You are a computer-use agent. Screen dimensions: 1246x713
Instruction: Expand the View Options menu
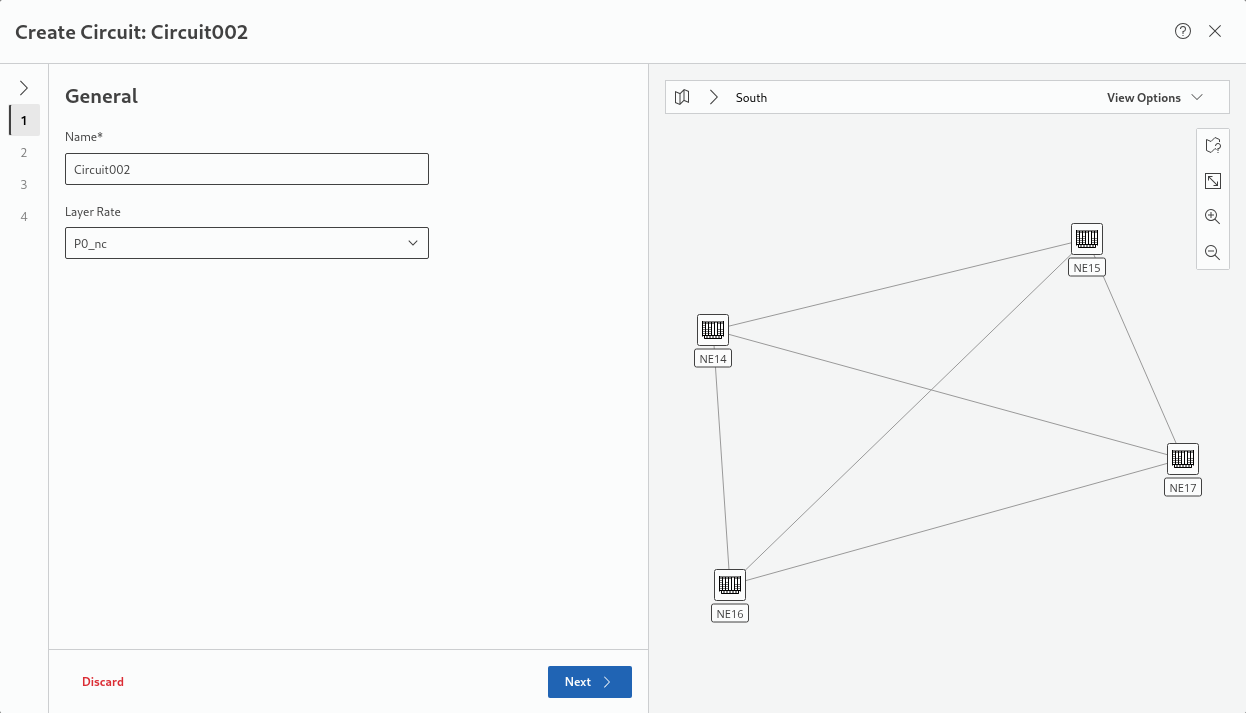(x=1154, y=98)
